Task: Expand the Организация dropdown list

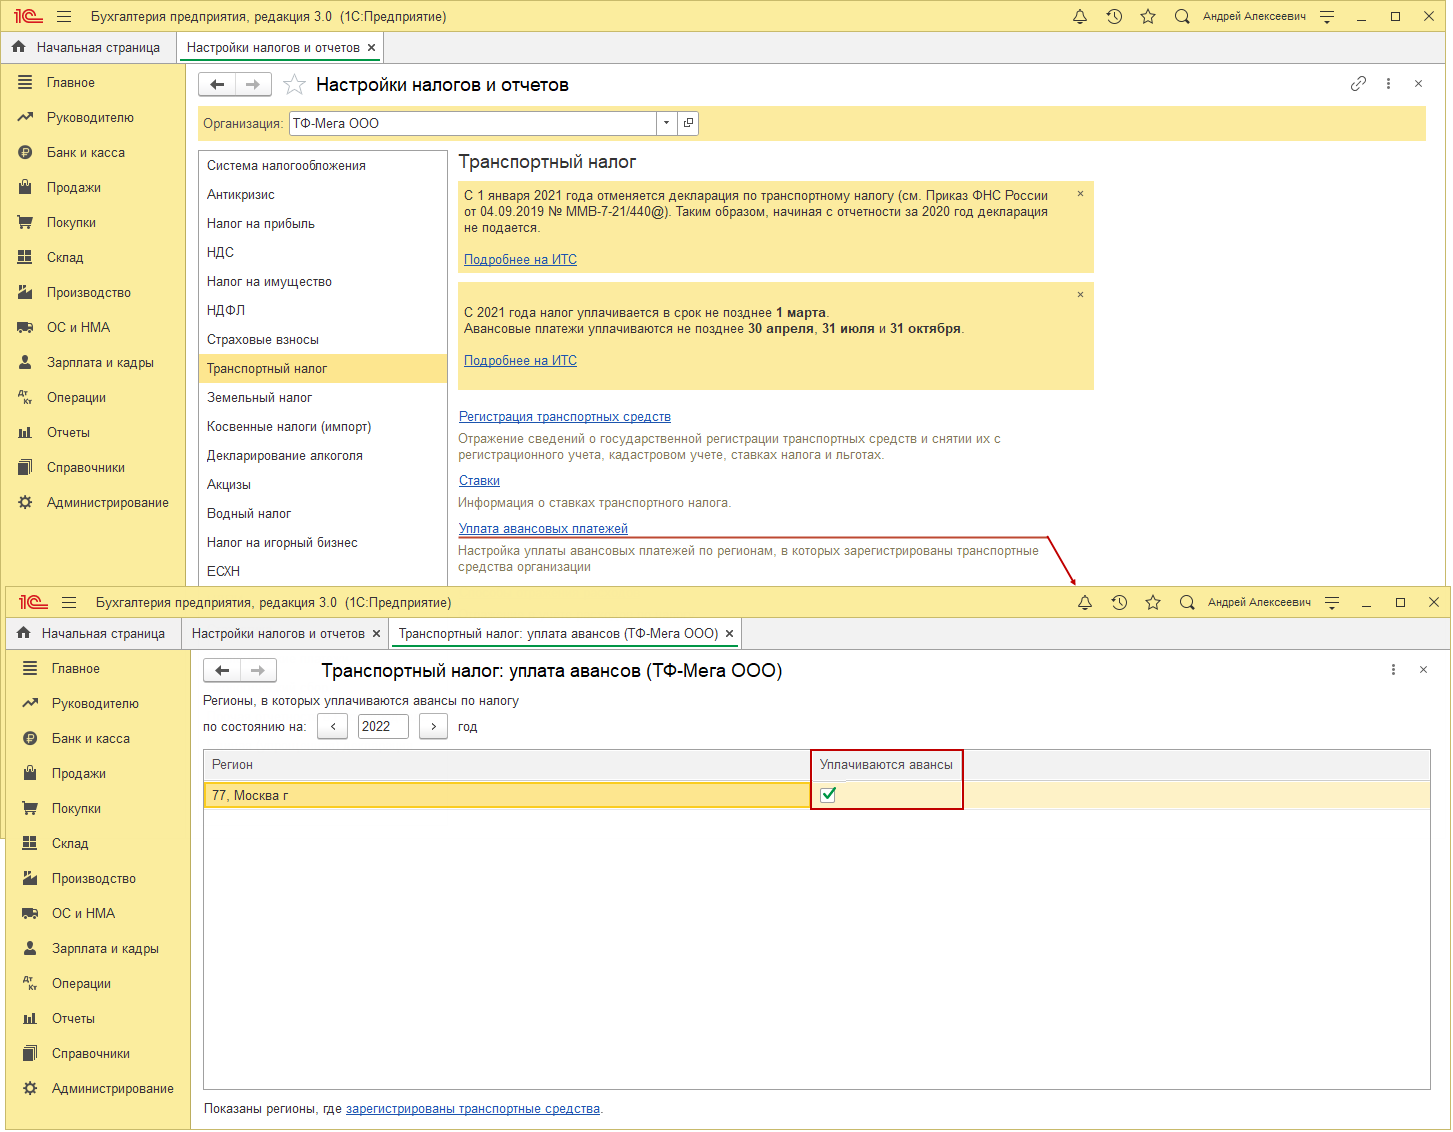Action: tap(667, 123)
